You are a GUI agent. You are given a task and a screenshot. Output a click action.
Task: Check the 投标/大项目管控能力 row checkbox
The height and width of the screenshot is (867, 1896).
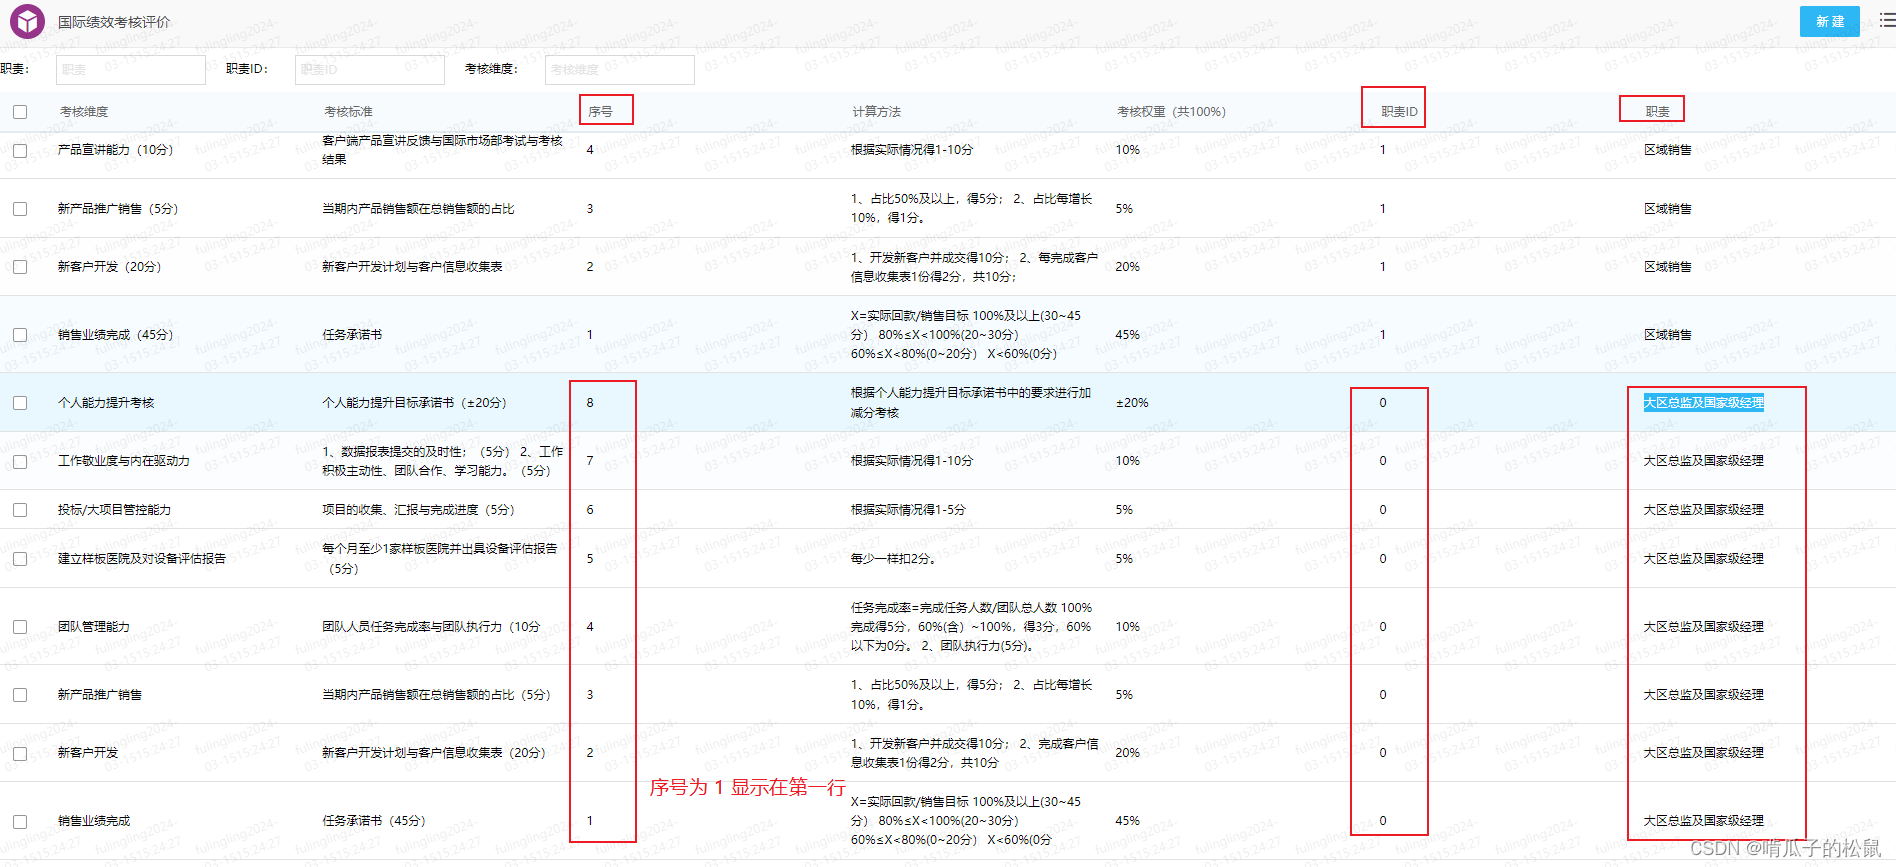click(x=20, y=510)
